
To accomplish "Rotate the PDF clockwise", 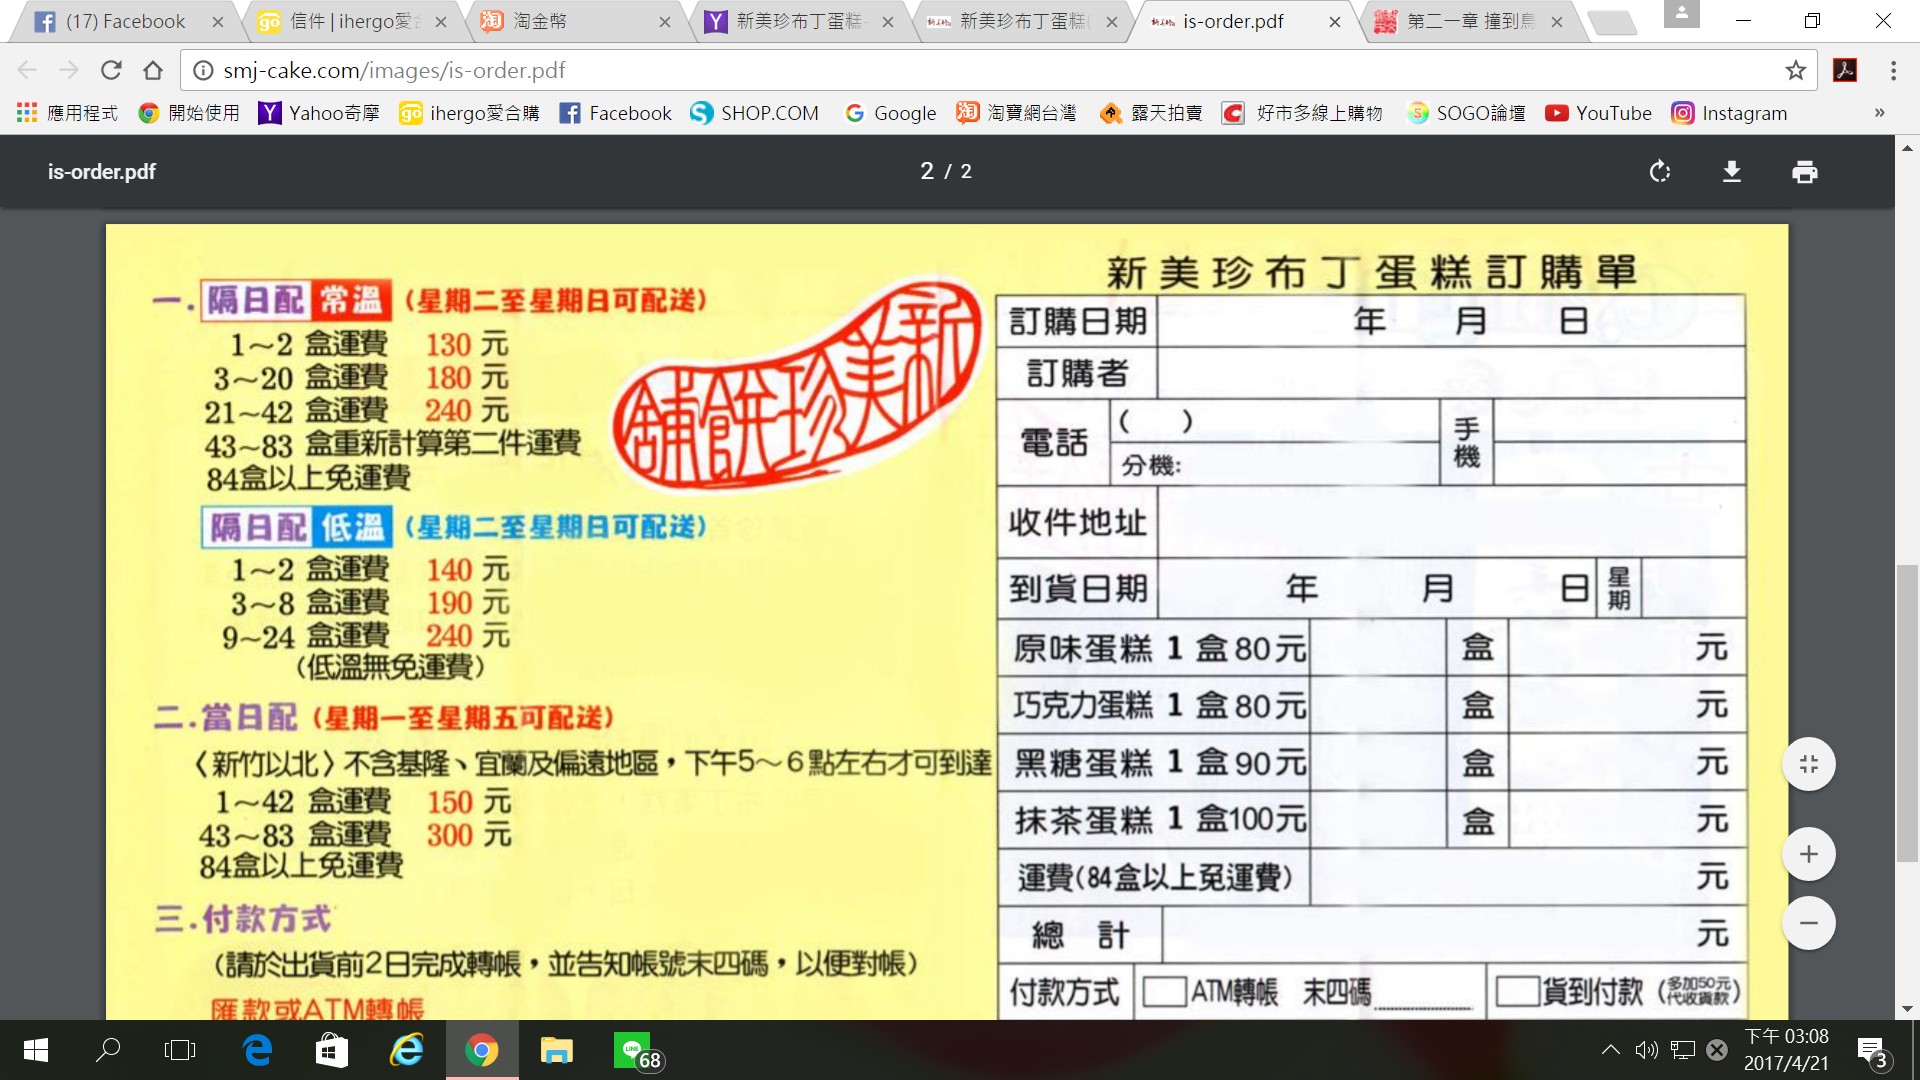I will click(x=1660, y=172).
